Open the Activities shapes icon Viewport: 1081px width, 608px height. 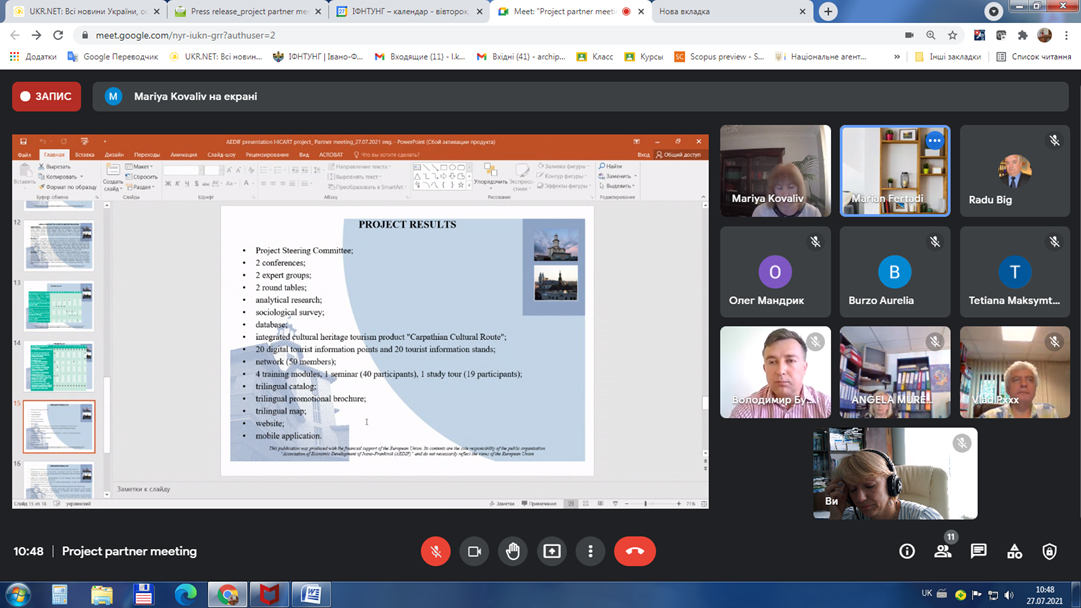[x=1014, y=551]
